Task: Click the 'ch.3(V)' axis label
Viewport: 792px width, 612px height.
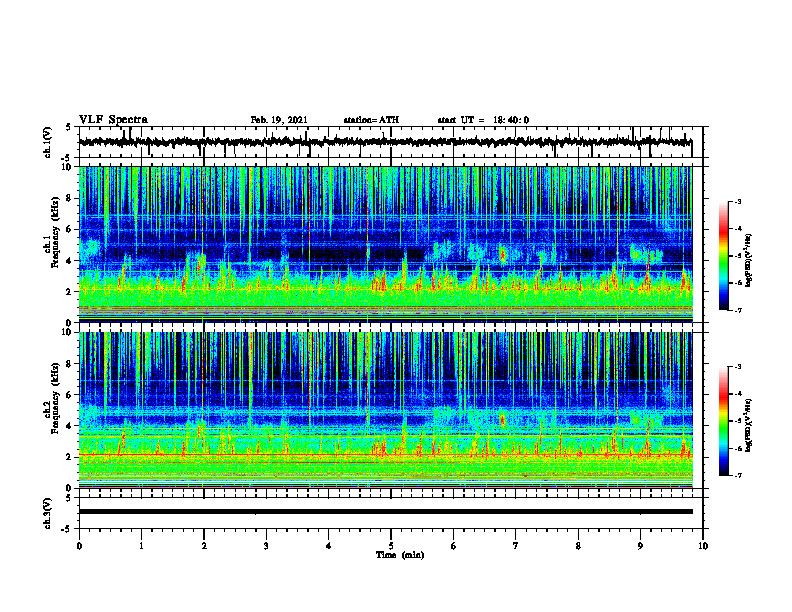Action: point(48,513)
